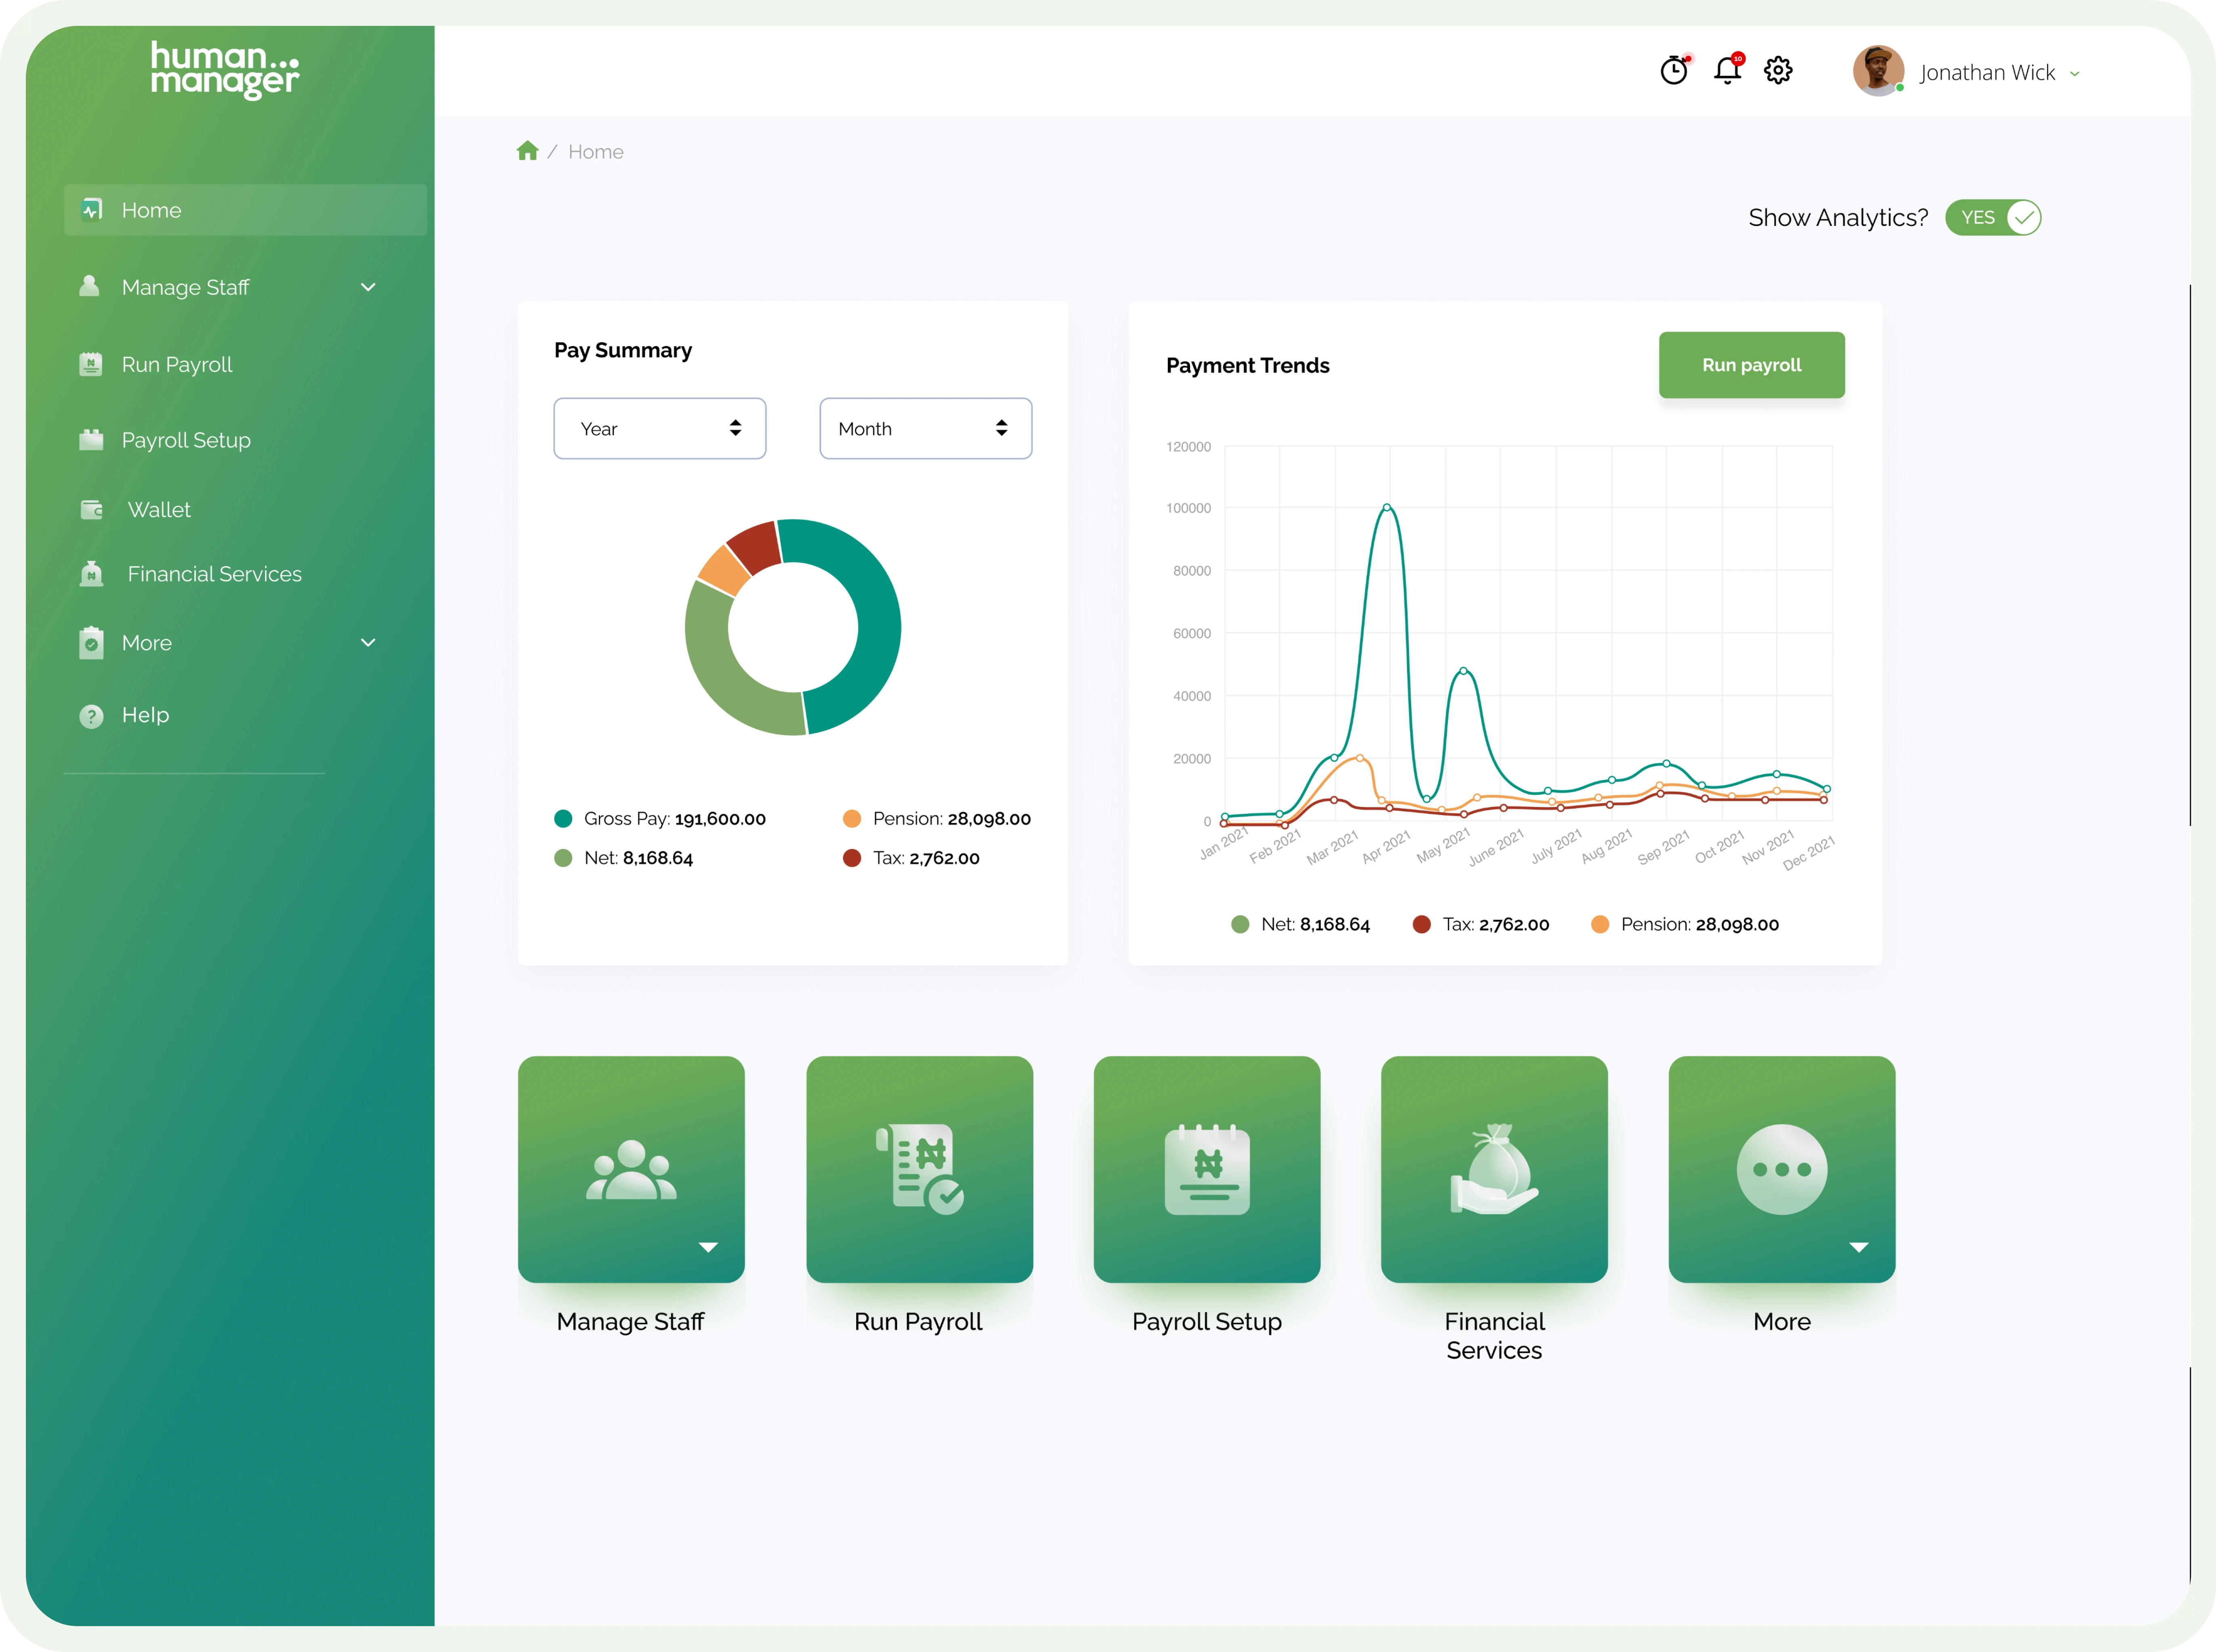Open Payroll Setup in the sidebar
2216x1652 pixels.
coord(186,440)
